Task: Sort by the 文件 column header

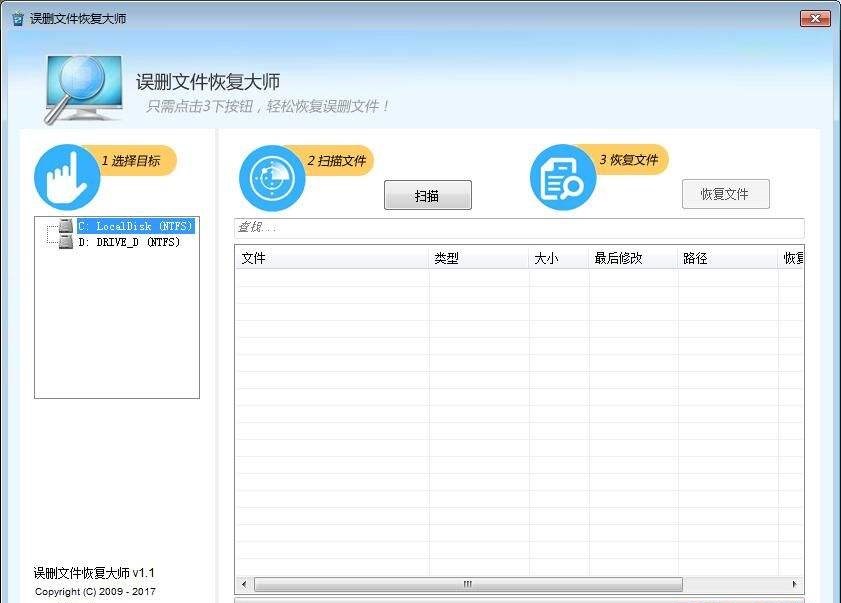Action: (x=331, y=258)
